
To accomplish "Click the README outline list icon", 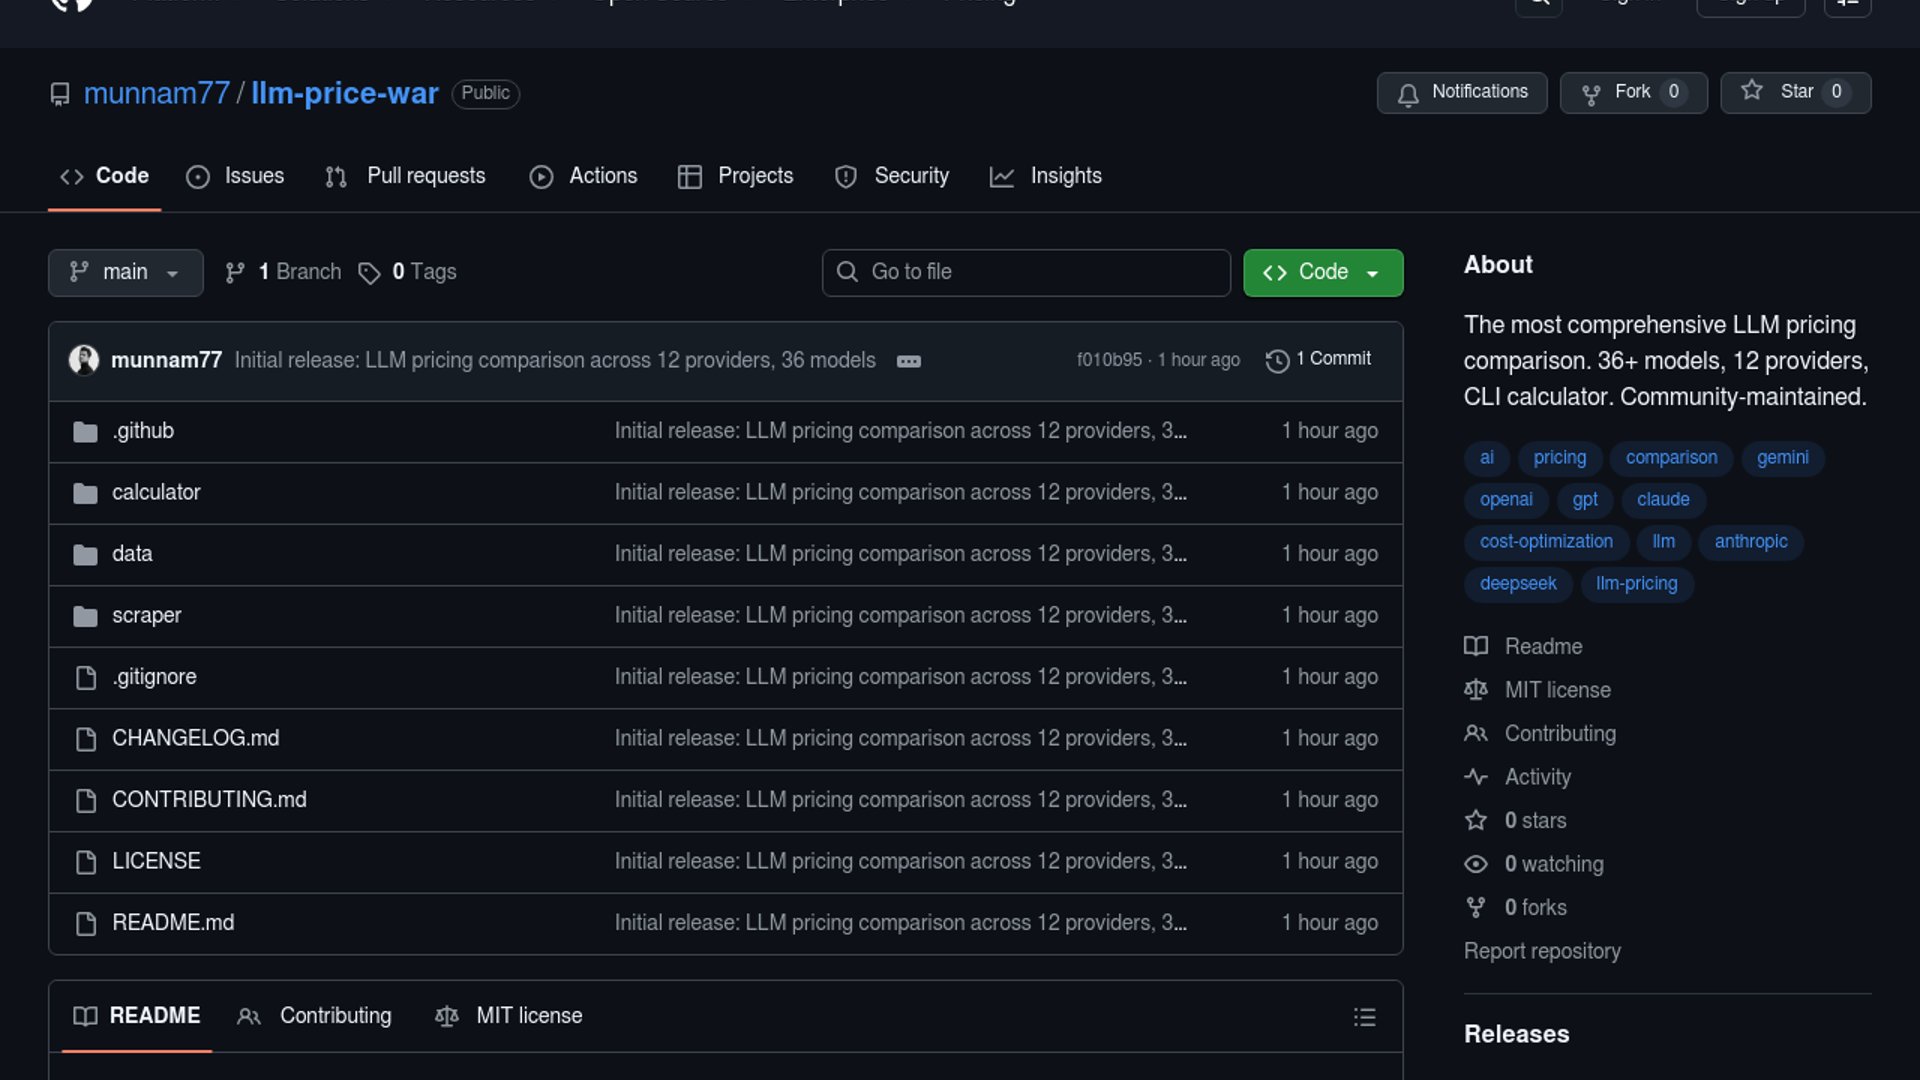I will tap(1364, 1017).
